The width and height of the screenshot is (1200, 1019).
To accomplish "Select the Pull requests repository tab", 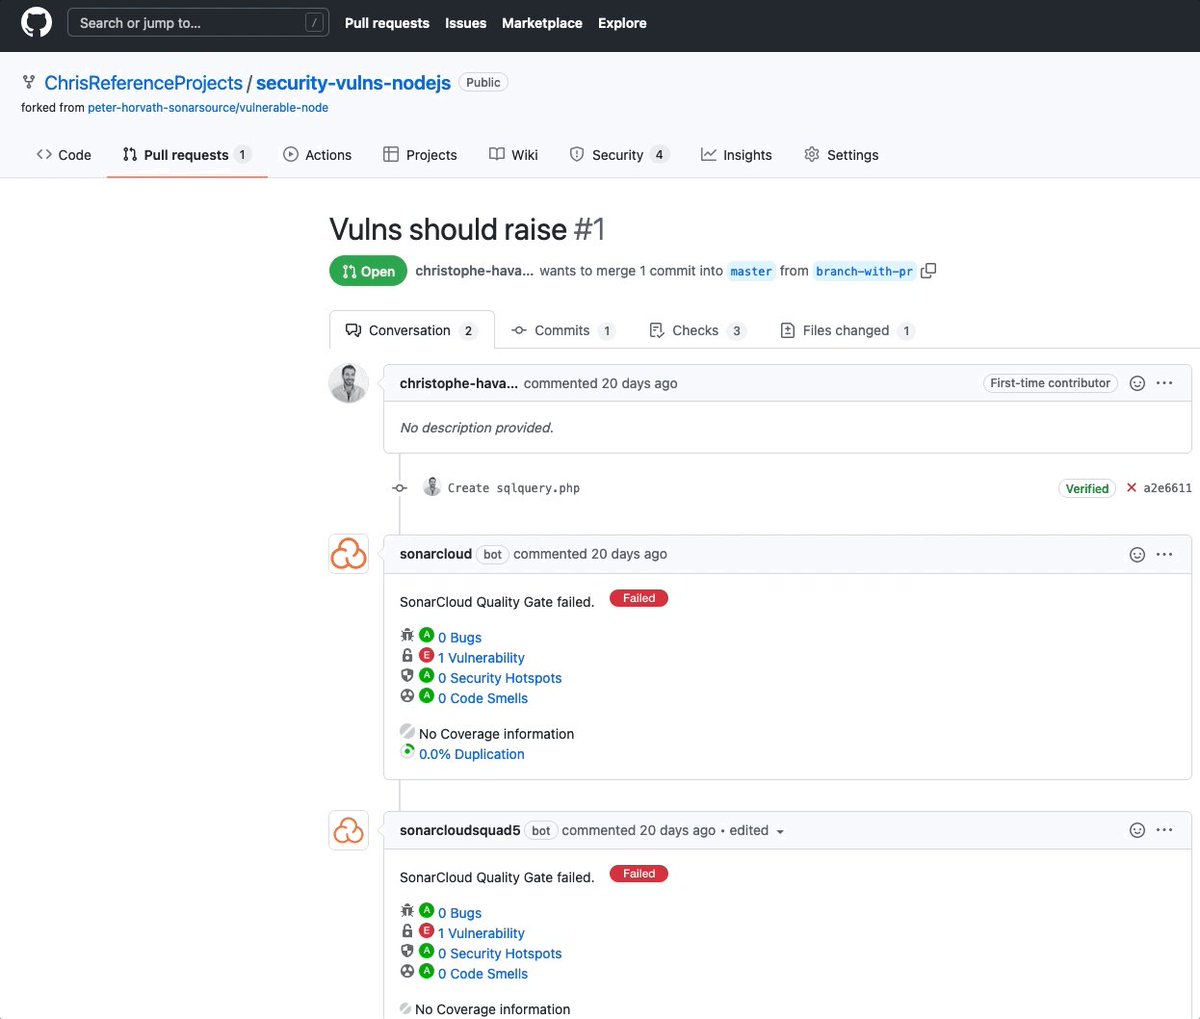I will coord(187,155).
